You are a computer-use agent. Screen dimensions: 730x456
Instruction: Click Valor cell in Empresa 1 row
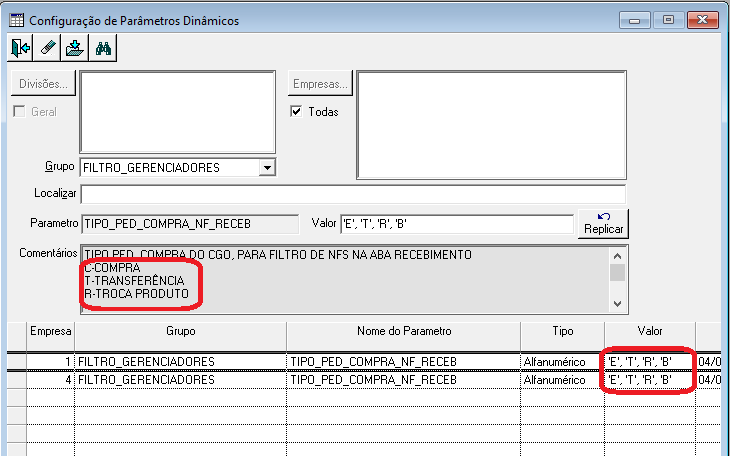click(x=650, y=362)
